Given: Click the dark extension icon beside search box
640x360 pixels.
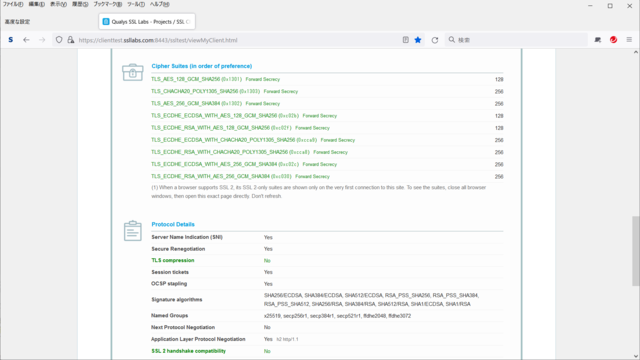Looking at the screenshot, I should pos(598,40).
